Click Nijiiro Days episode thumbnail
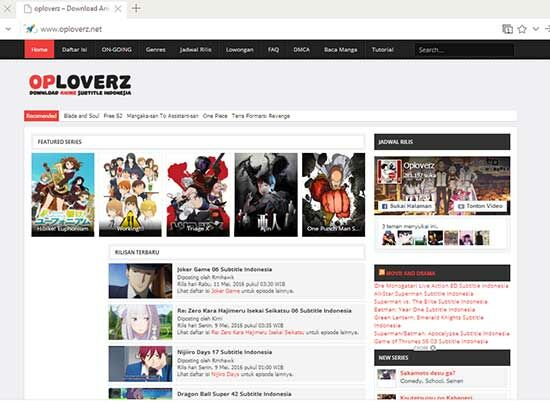Image resolution: width=550 pixels, height=403 pixels. (x=140, y=364)
